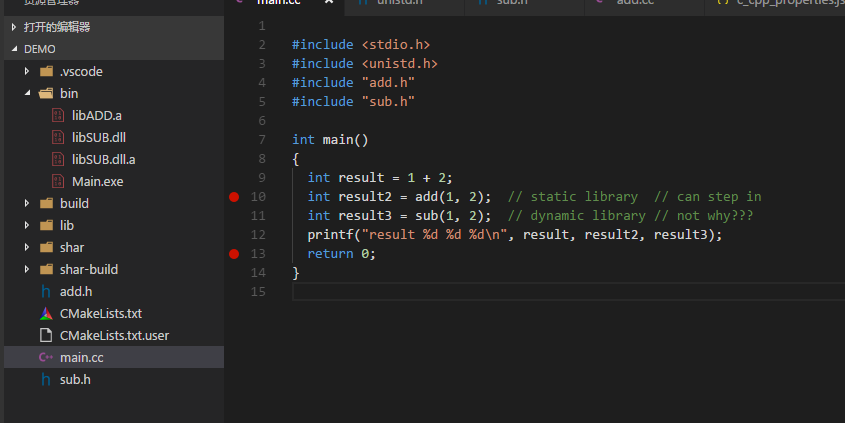The image size is (845, 423).
Task: Click the "// static library" comment
Action: point(573,197)
